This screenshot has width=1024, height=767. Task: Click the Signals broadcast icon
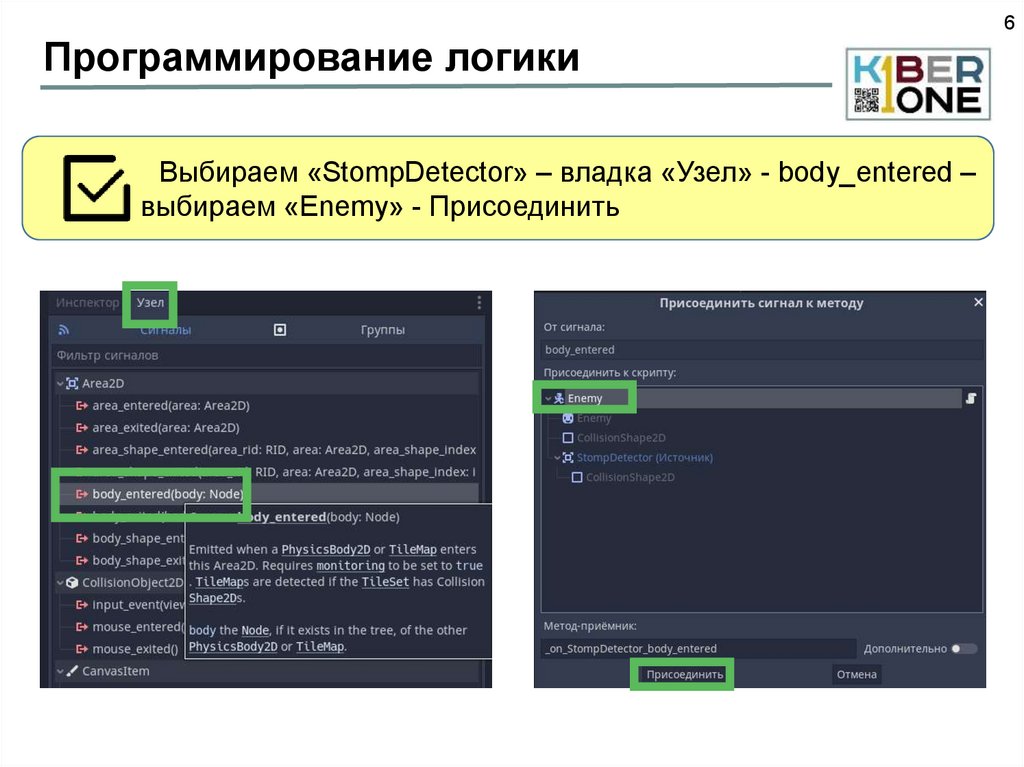click(x=63, y=330)
